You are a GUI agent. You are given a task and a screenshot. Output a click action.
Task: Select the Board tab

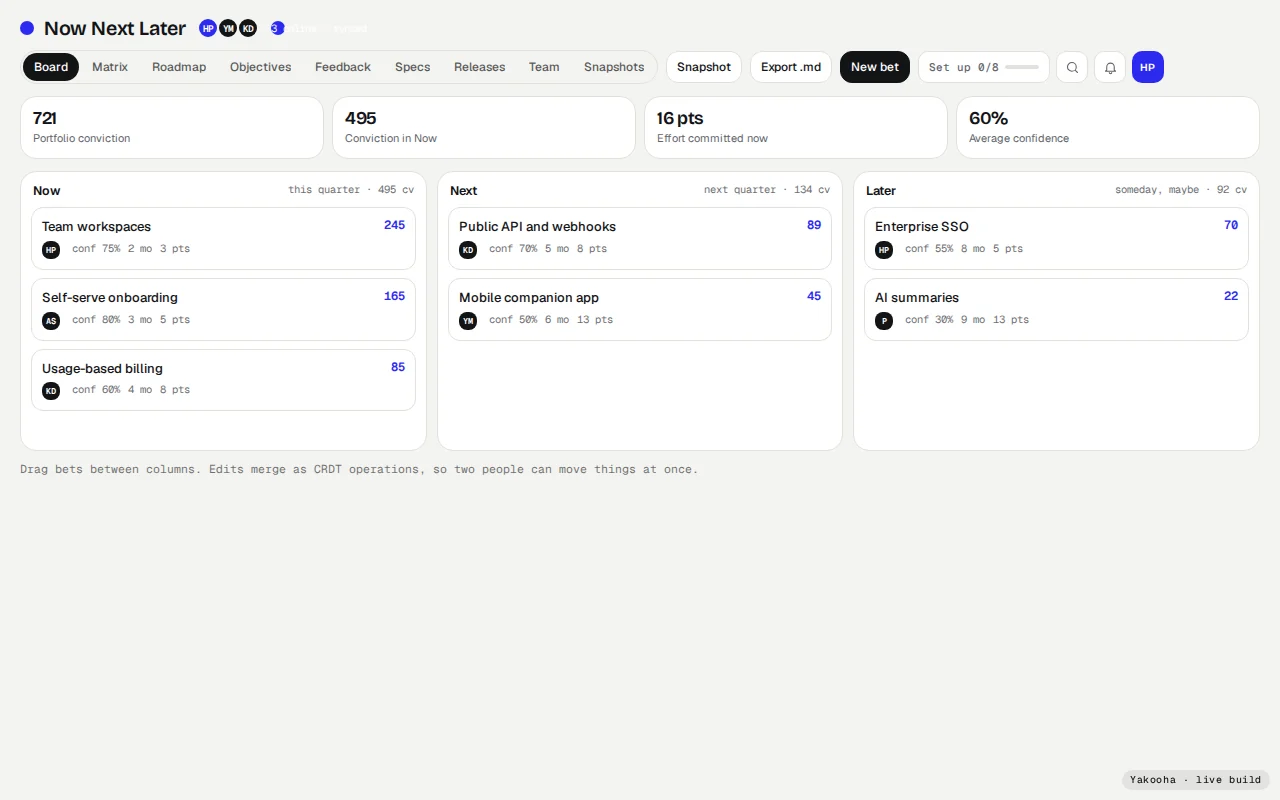click(x=51, y=67)
